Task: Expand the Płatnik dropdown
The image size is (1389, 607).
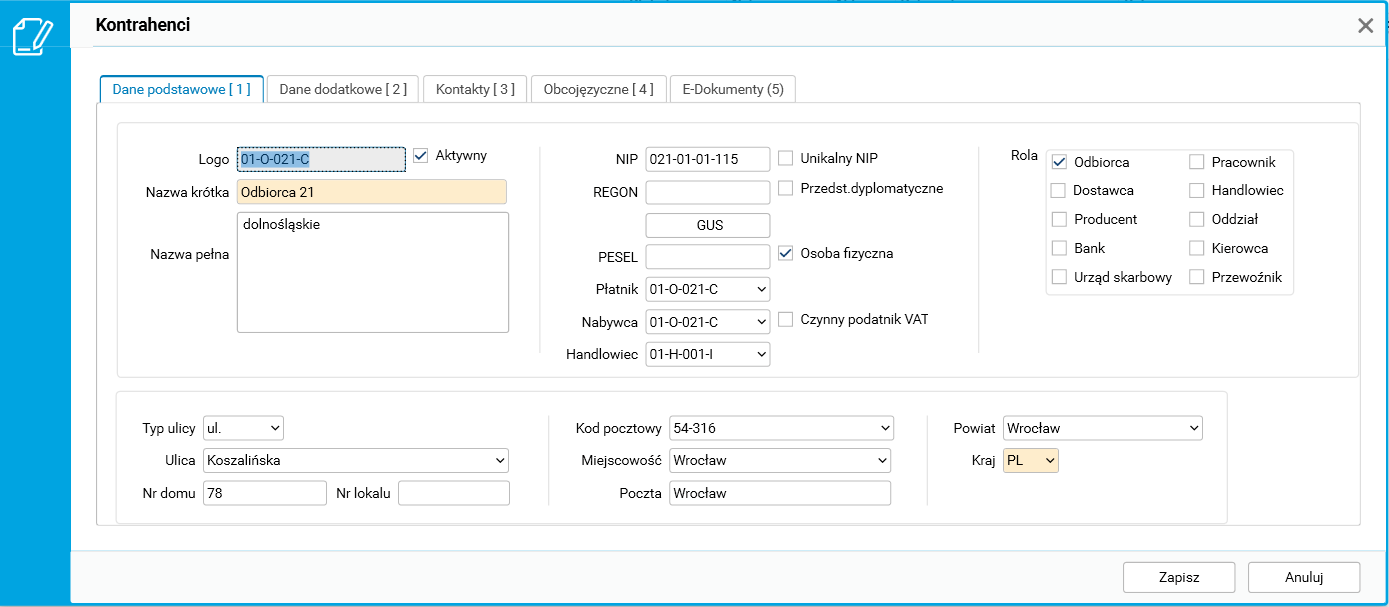Action: point(708,289)
